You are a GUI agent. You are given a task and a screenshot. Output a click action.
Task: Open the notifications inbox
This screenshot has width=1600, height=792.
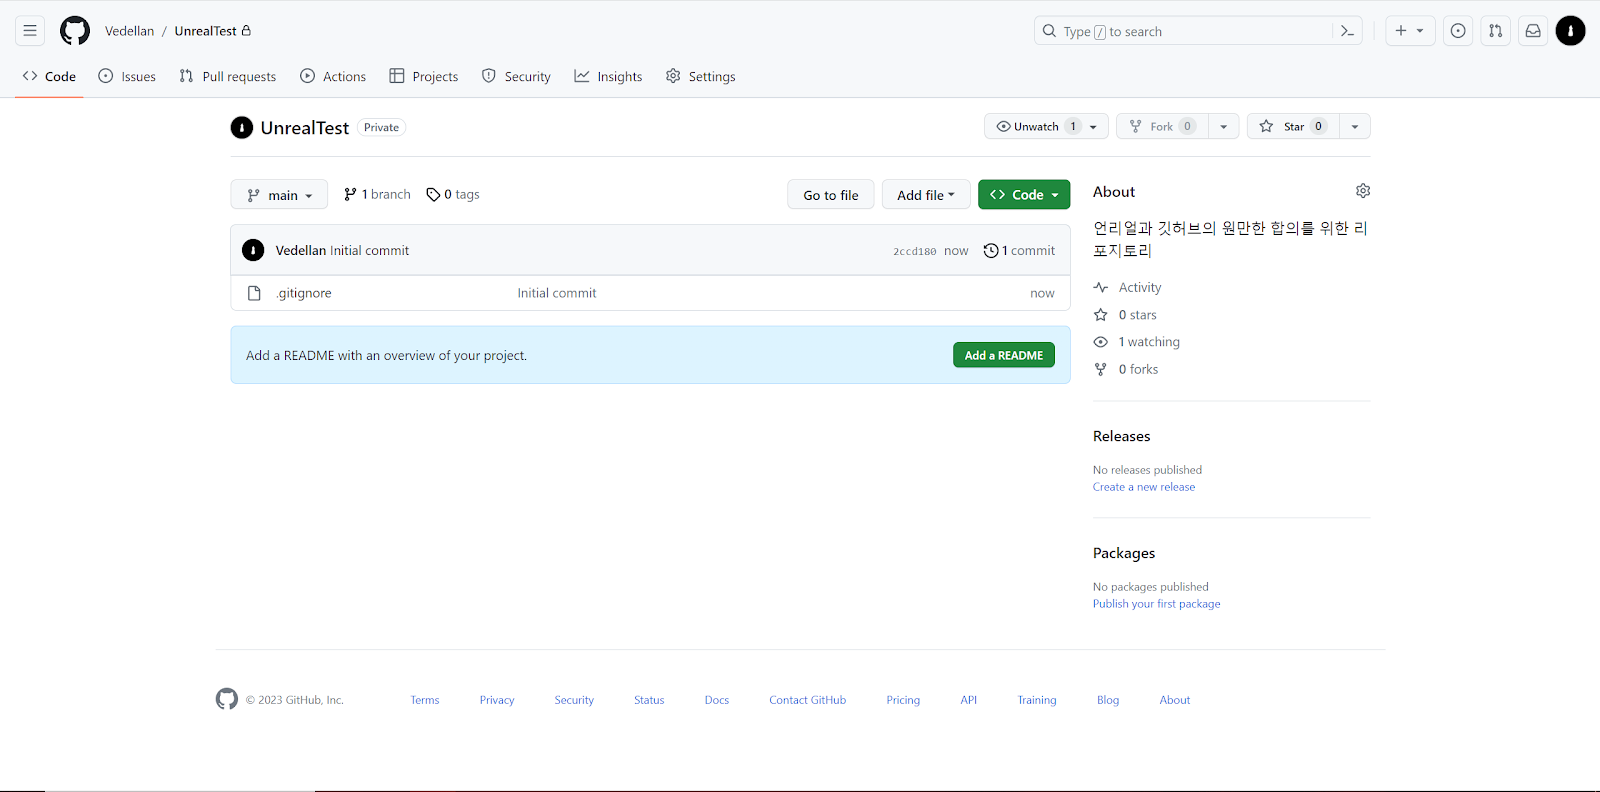click(x=1532, y=31)
